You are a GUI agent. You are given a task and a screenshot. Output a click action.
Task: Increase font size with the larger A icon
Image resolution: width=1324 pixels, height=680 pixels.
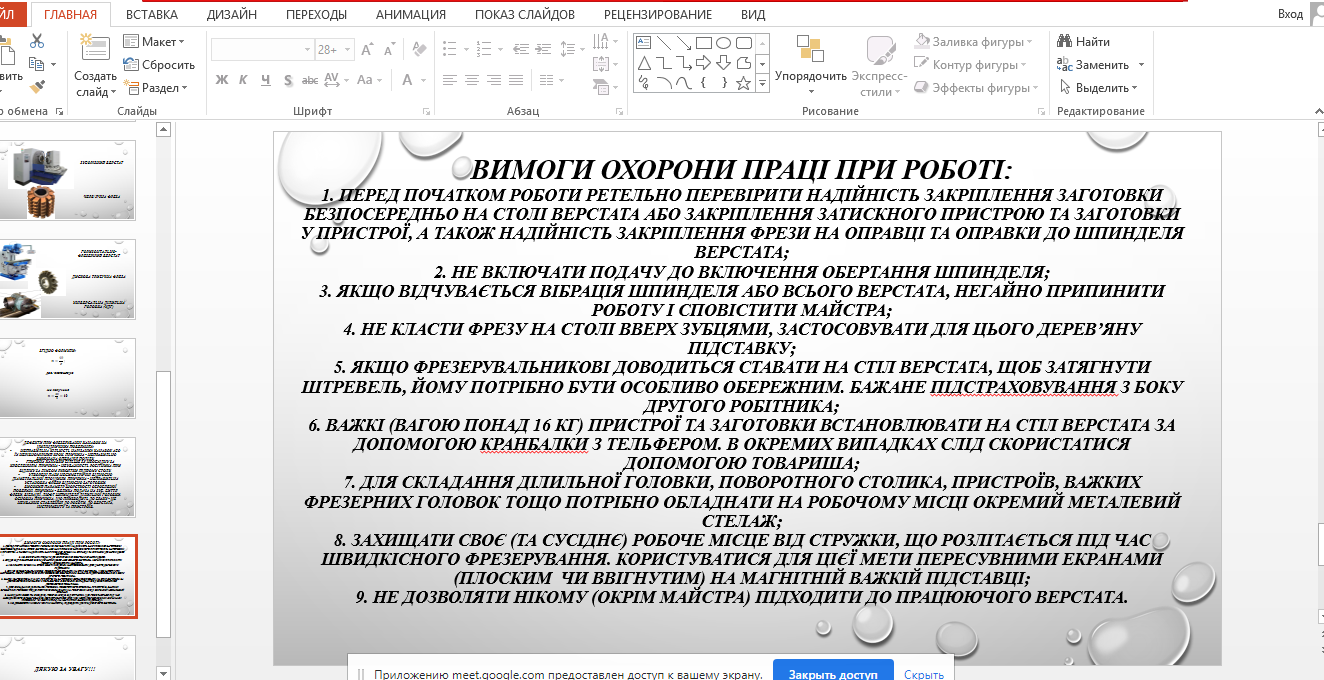click(x=367, y=49)
